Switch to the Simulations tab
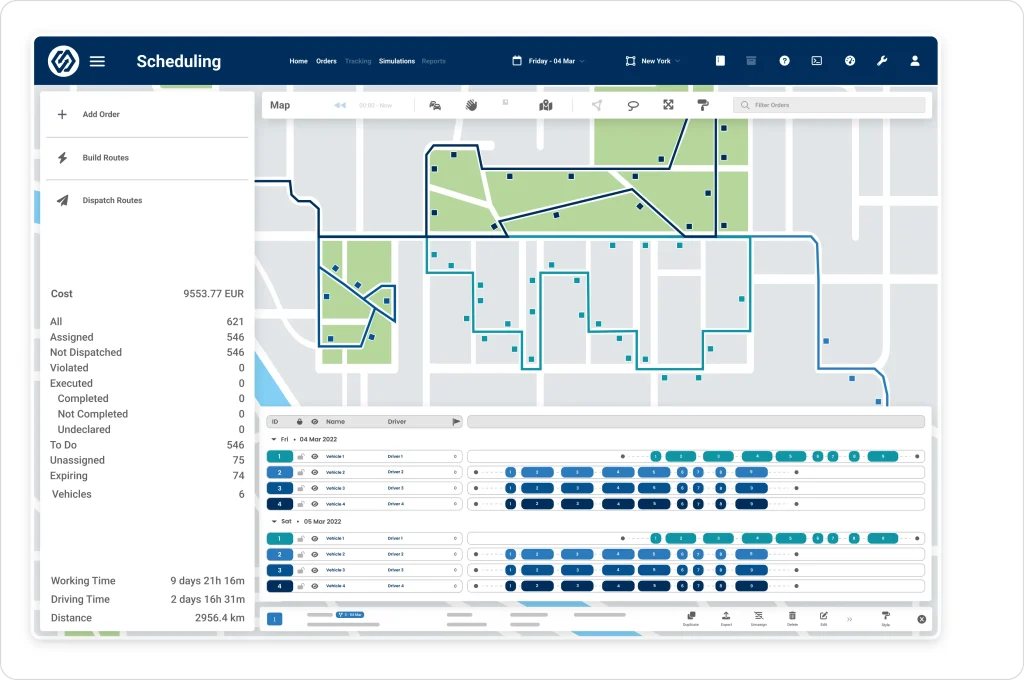This screenshot has width=1024, height=680. (397, 61)
